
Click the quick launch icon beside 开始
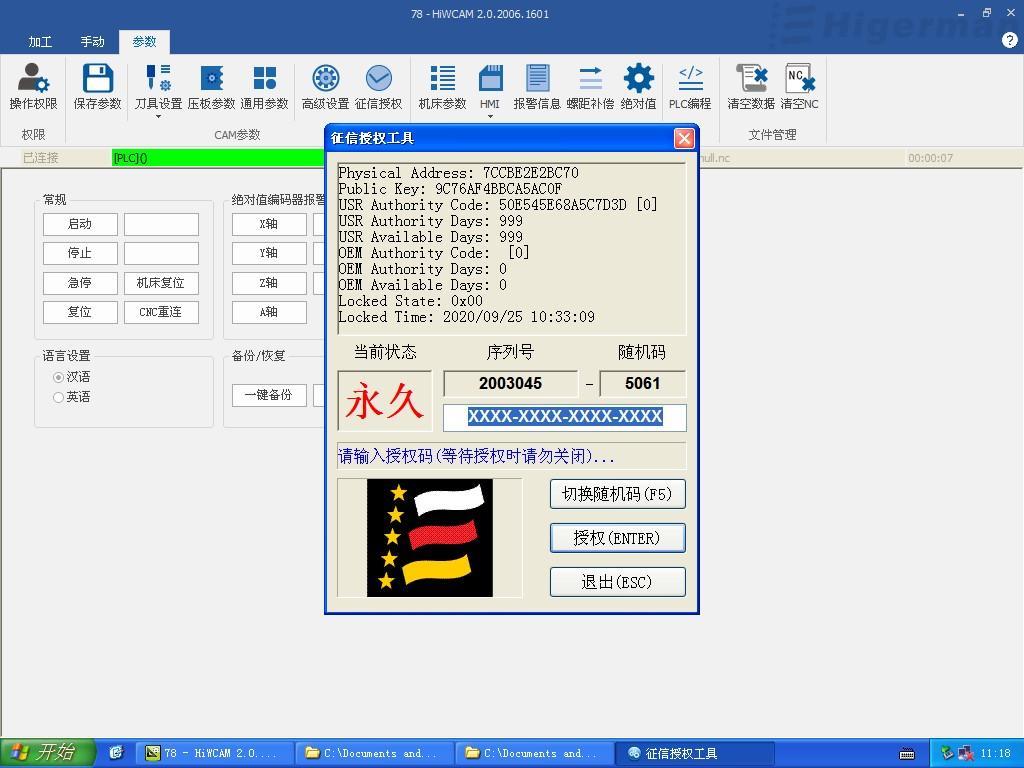pyautogui.click(x=116, y=752)
